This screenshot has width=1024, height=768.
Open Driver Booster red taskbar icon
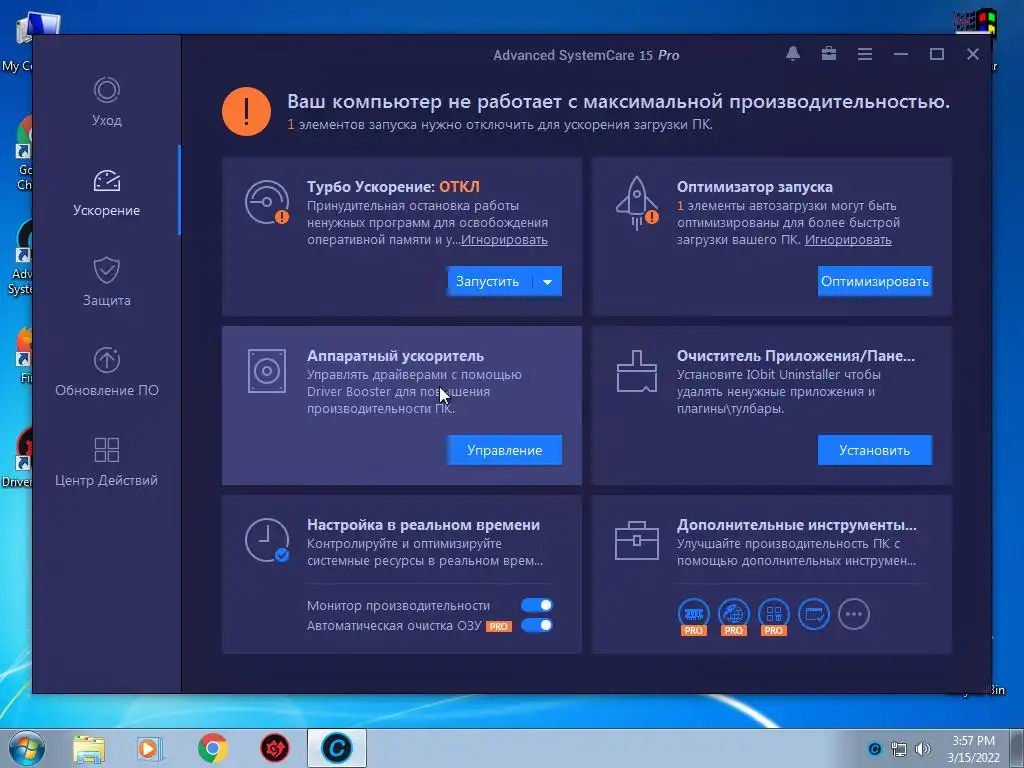click(x=275, y=748)
